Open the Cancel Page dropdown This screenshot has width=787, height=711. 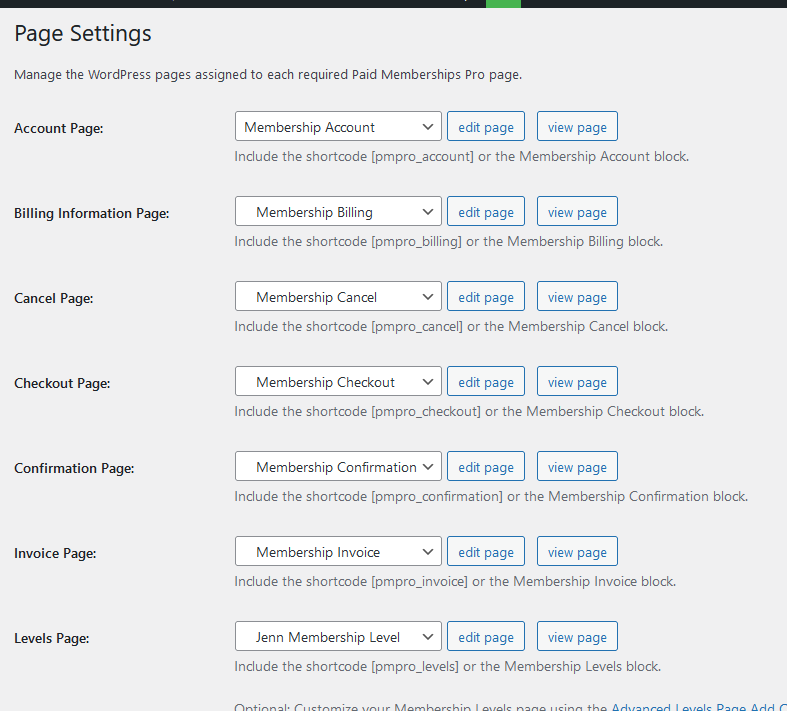tap(338, 296)
